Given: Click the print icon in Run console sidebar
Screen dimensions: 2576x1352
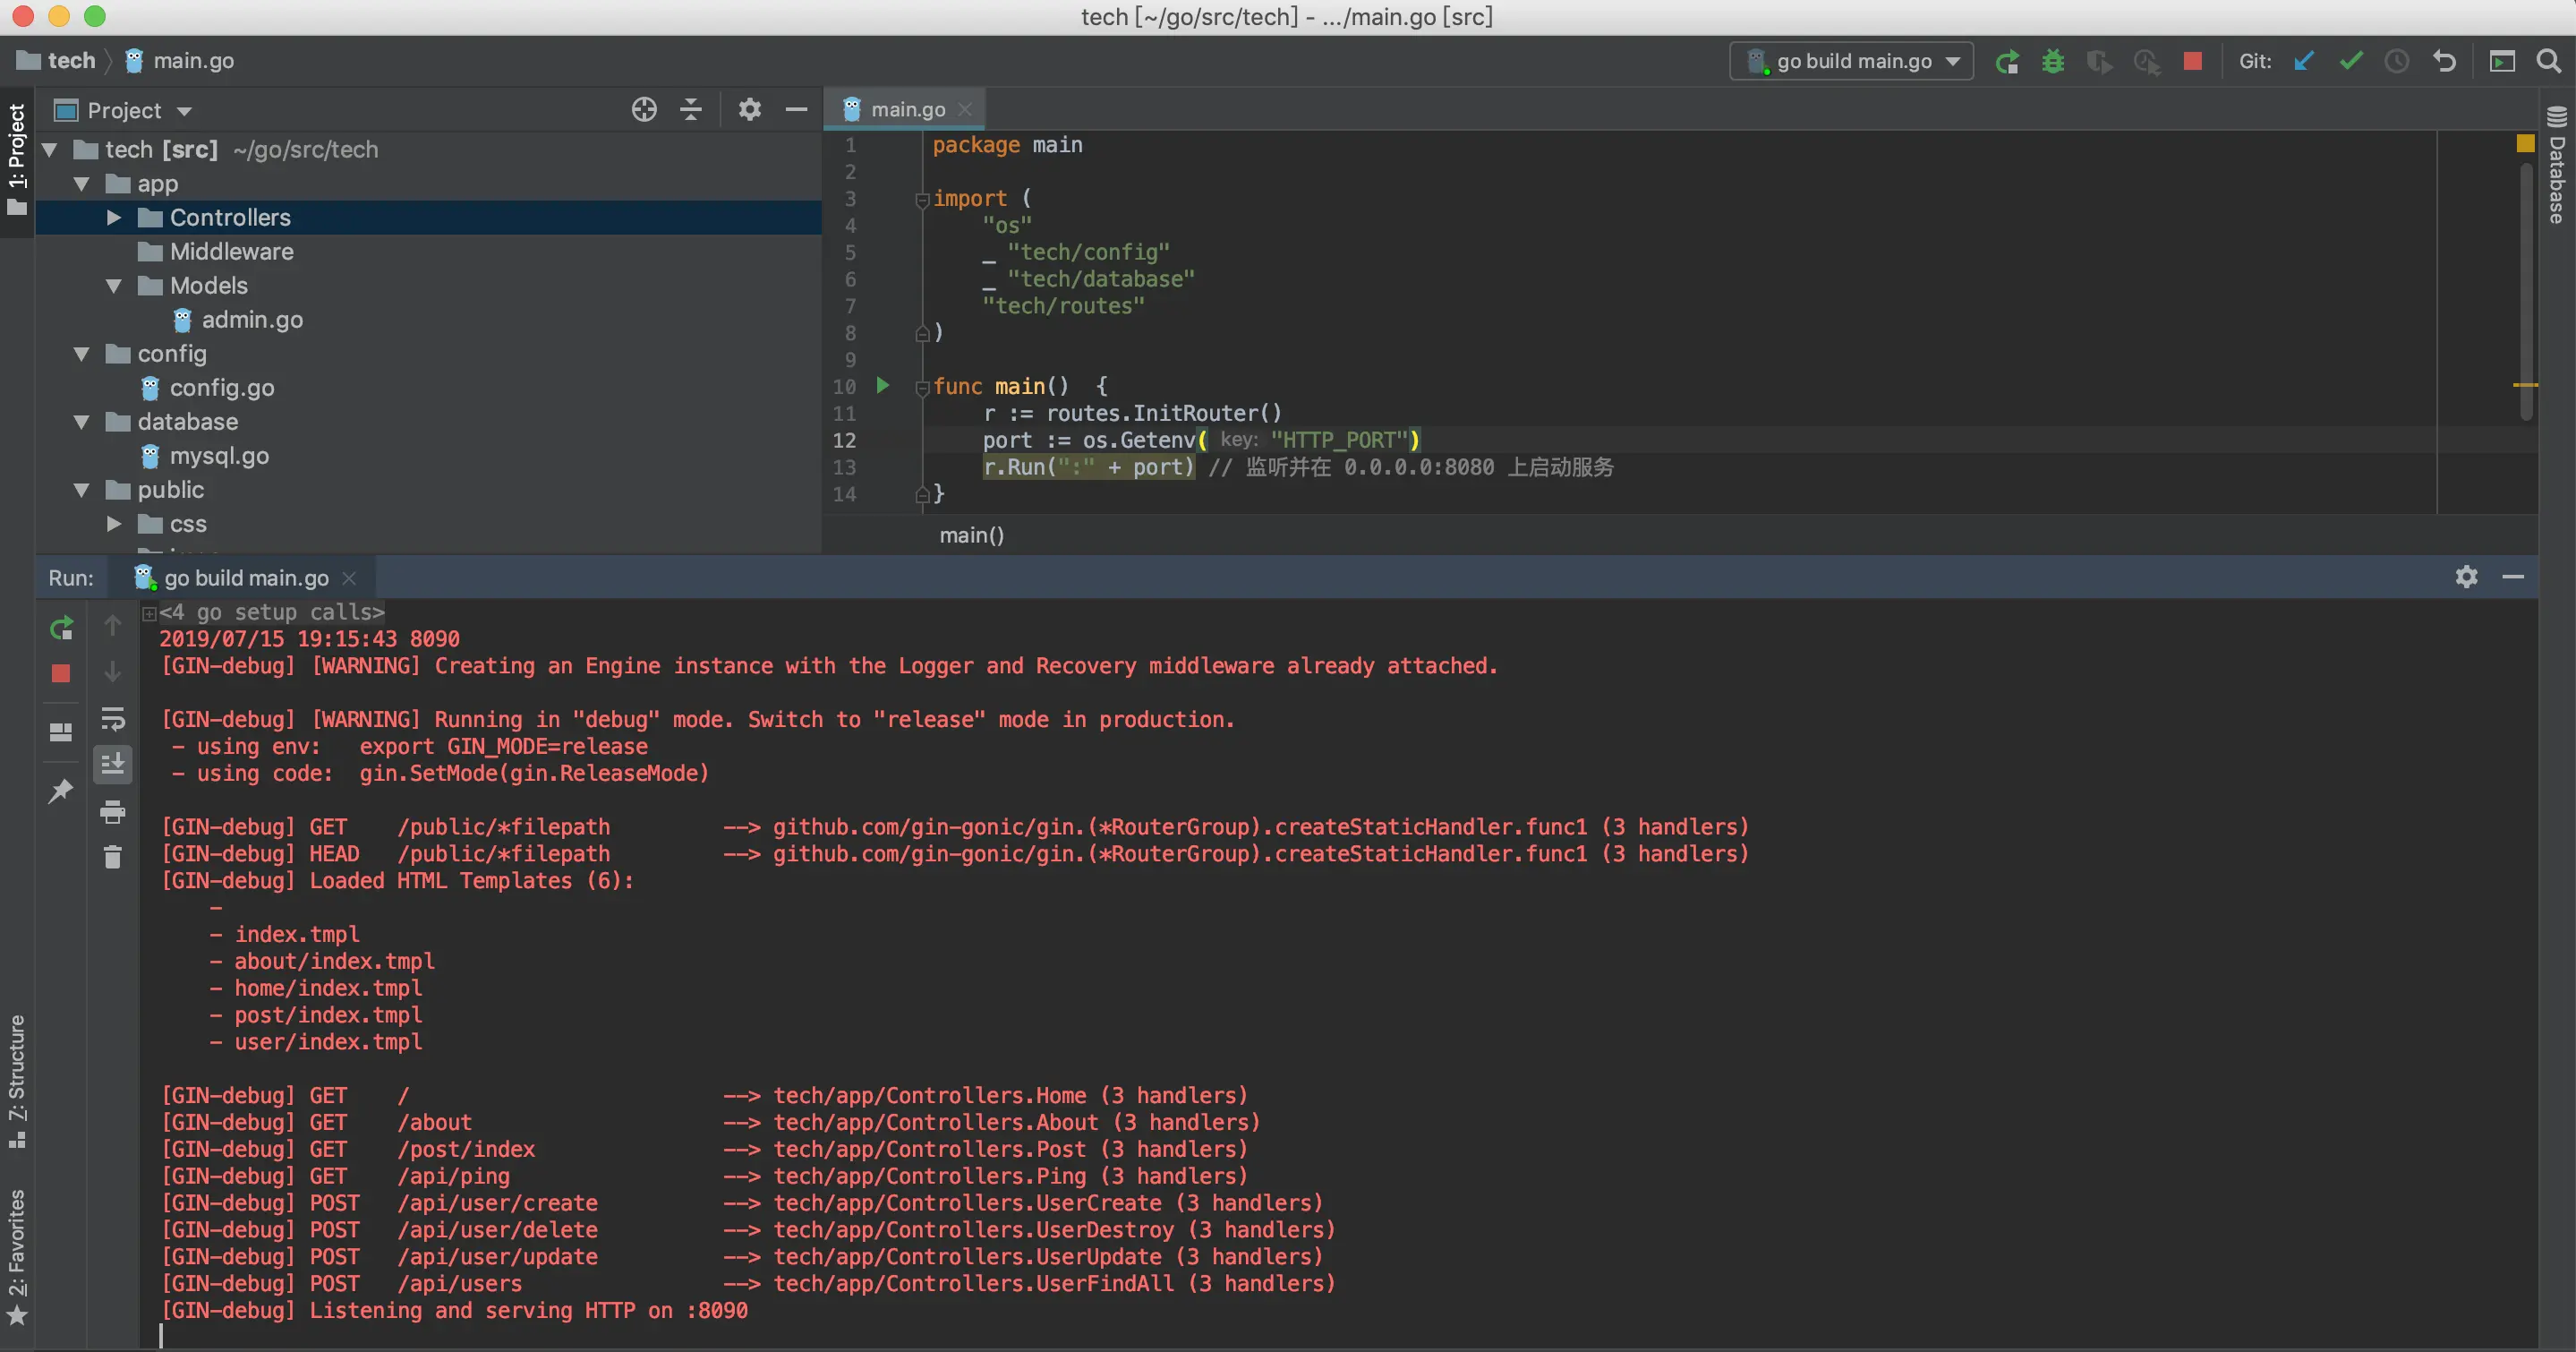Looking at the screenshot, I should (113, 811).
